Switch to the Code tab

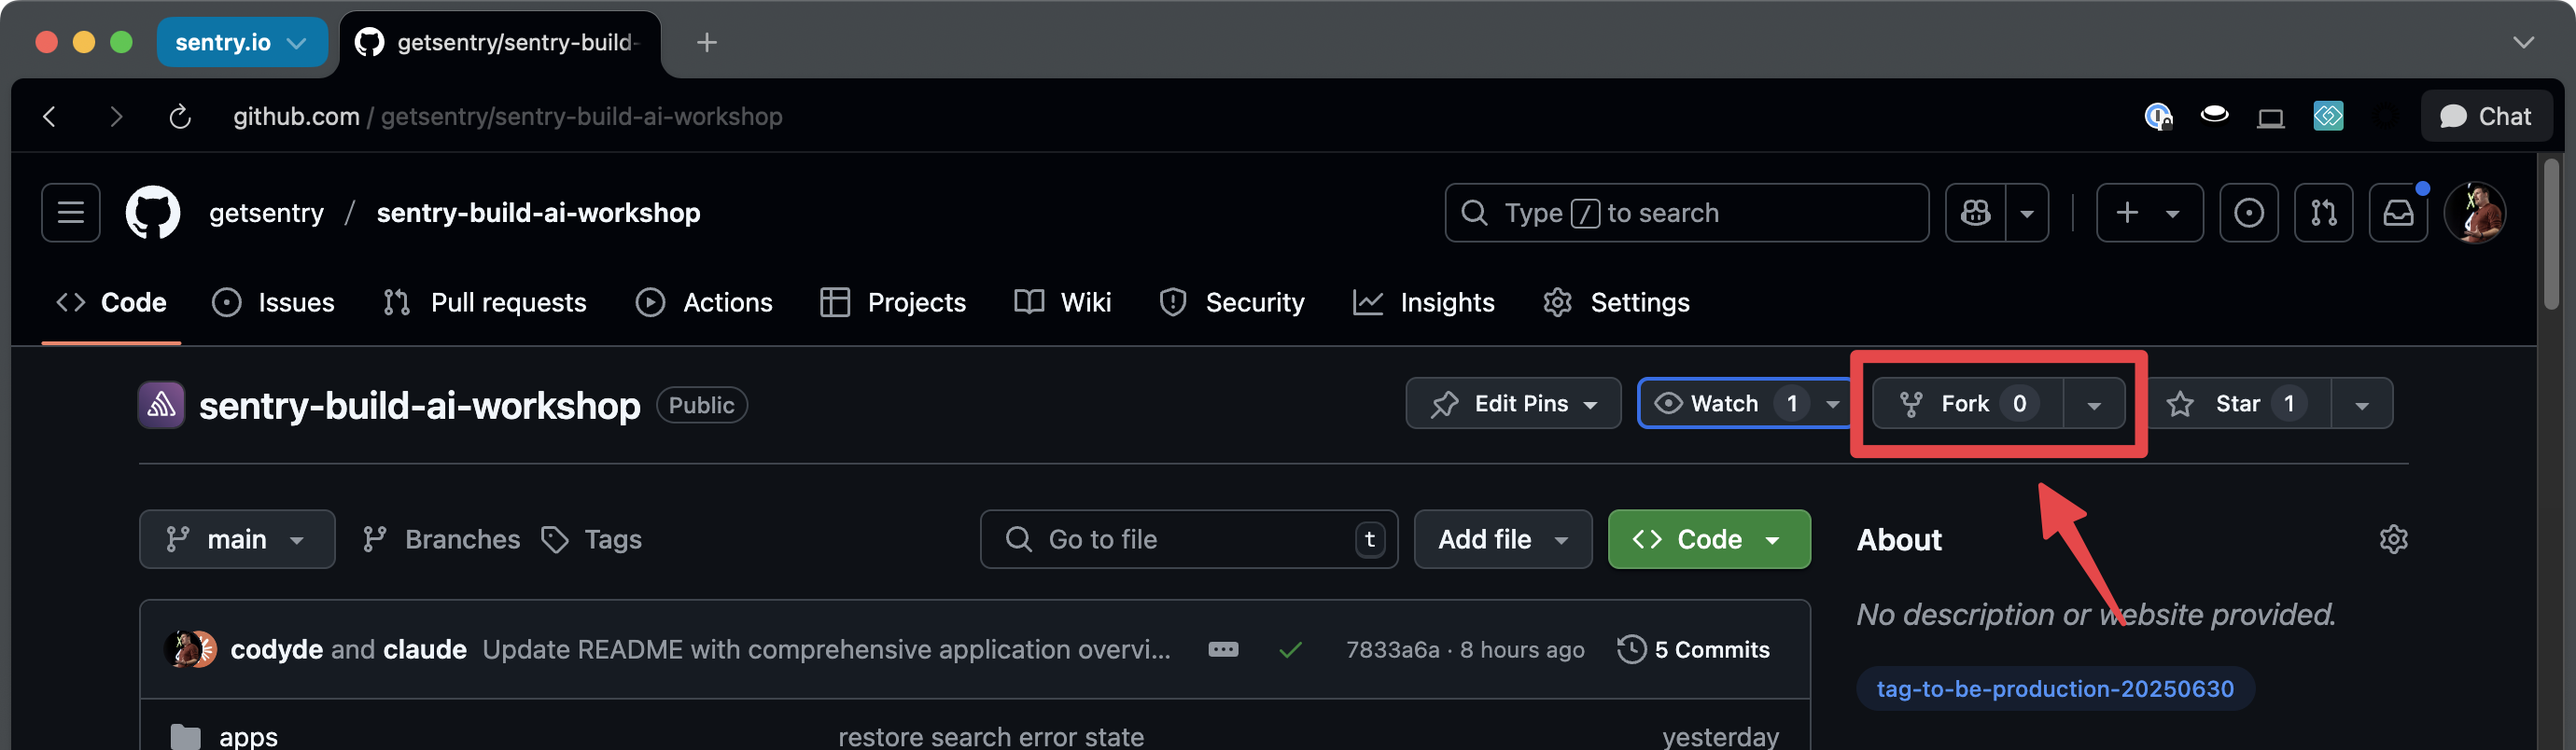click(111, 303)
